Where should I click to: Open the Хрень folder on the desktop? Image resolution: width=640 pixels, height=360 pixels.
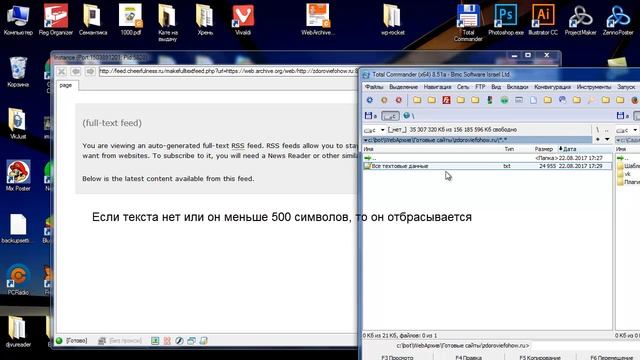tap(204, 19)
